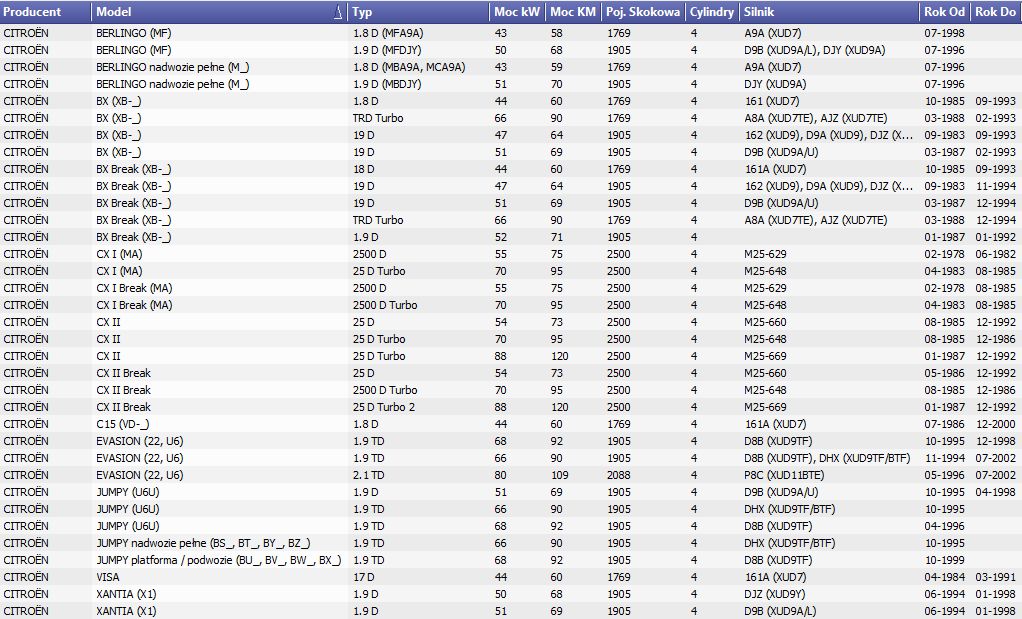Select the 1.9 D (MFDJY) type cell
The image size is (1022, 619).
coord(387,50)
